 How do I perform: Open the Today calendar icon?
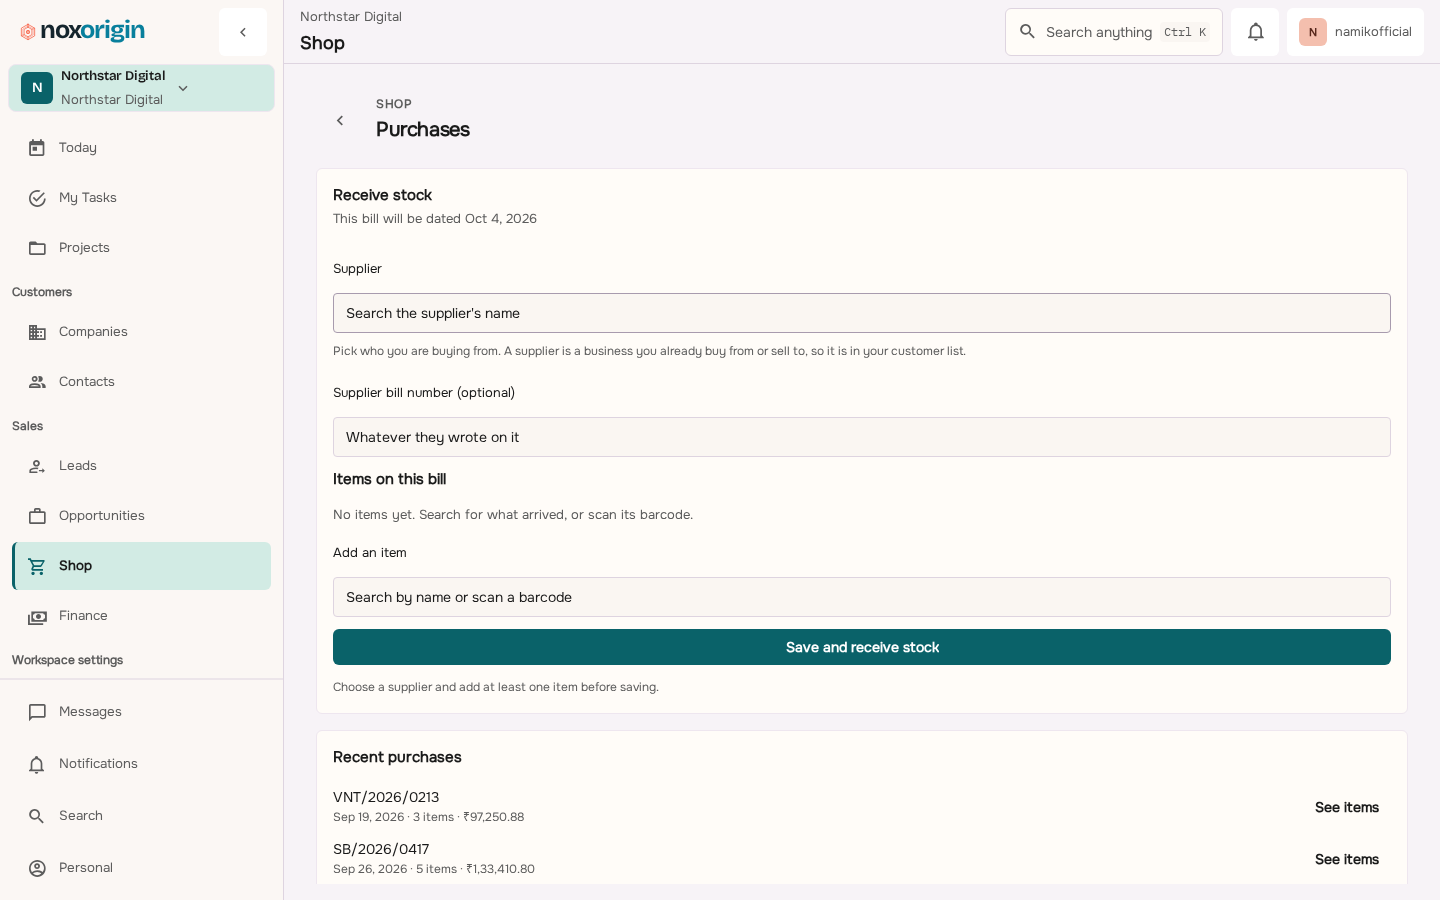37,148
